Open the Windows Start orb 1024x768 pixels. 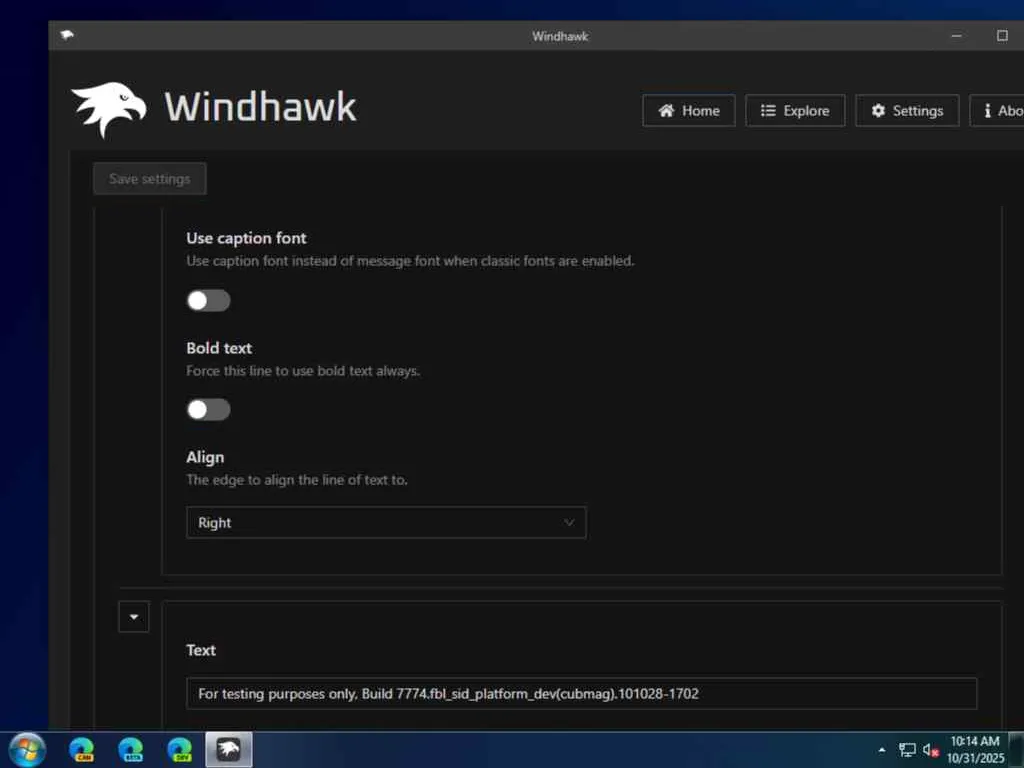tap(27, 749)
